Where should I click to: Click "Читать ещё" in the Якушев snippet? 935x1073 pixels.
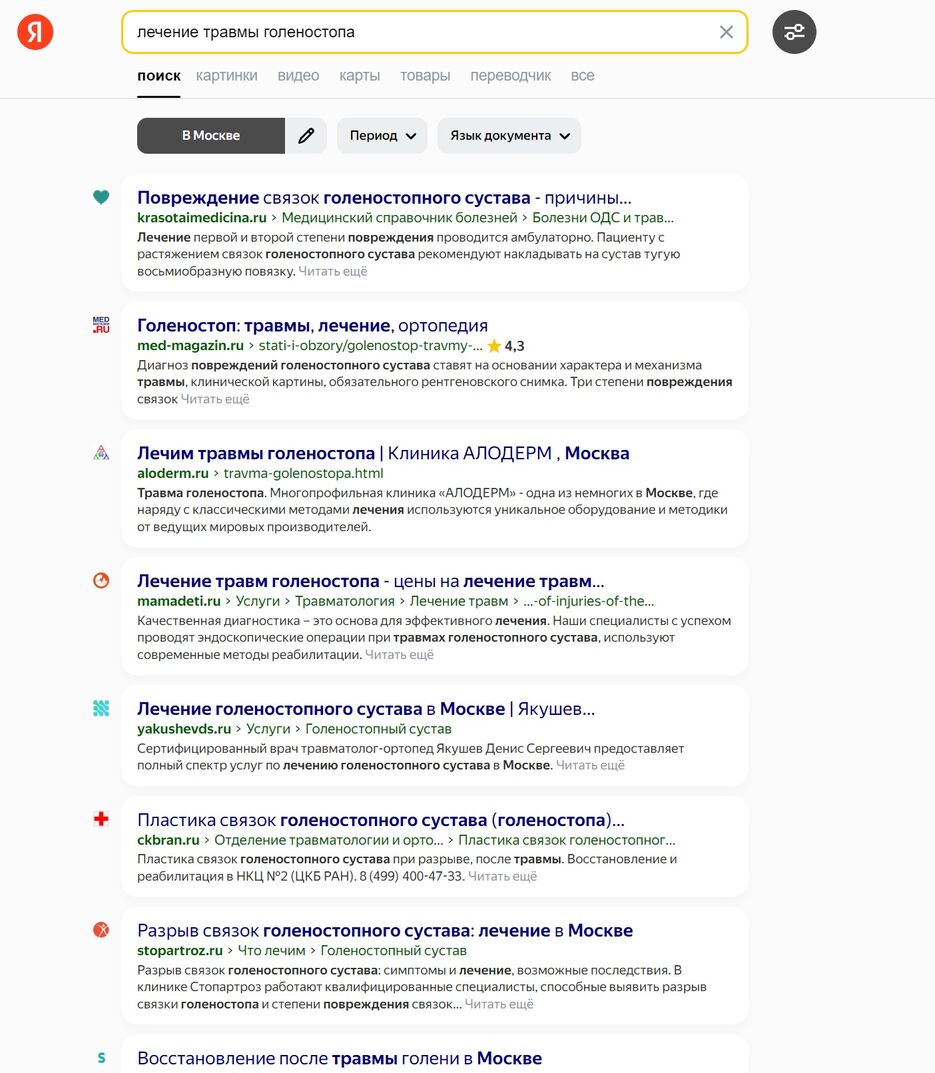590,765
